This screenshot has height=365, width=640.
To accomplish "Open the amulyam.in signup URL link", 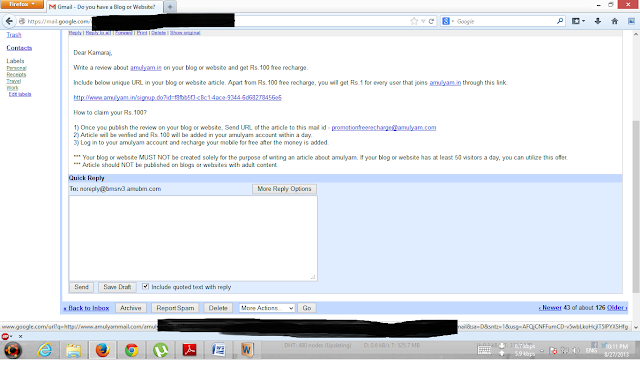I will pyautogui.click(x=178, y=98).
